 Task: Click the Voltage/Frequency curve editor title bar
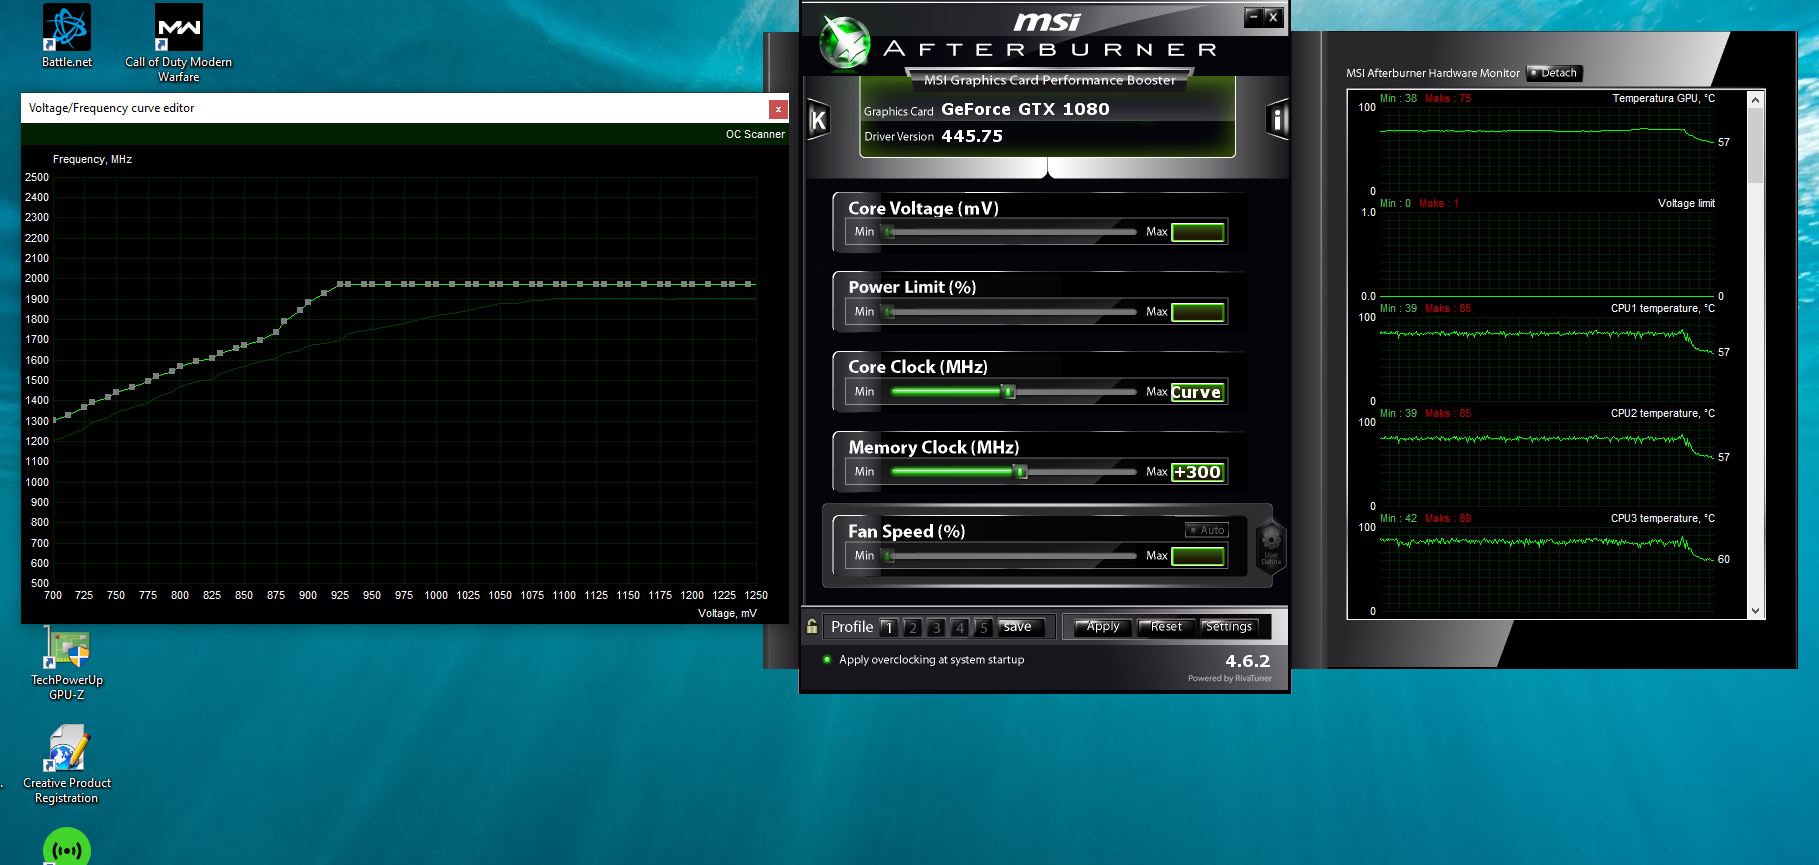pyautogui.click(x=395, y=108)
